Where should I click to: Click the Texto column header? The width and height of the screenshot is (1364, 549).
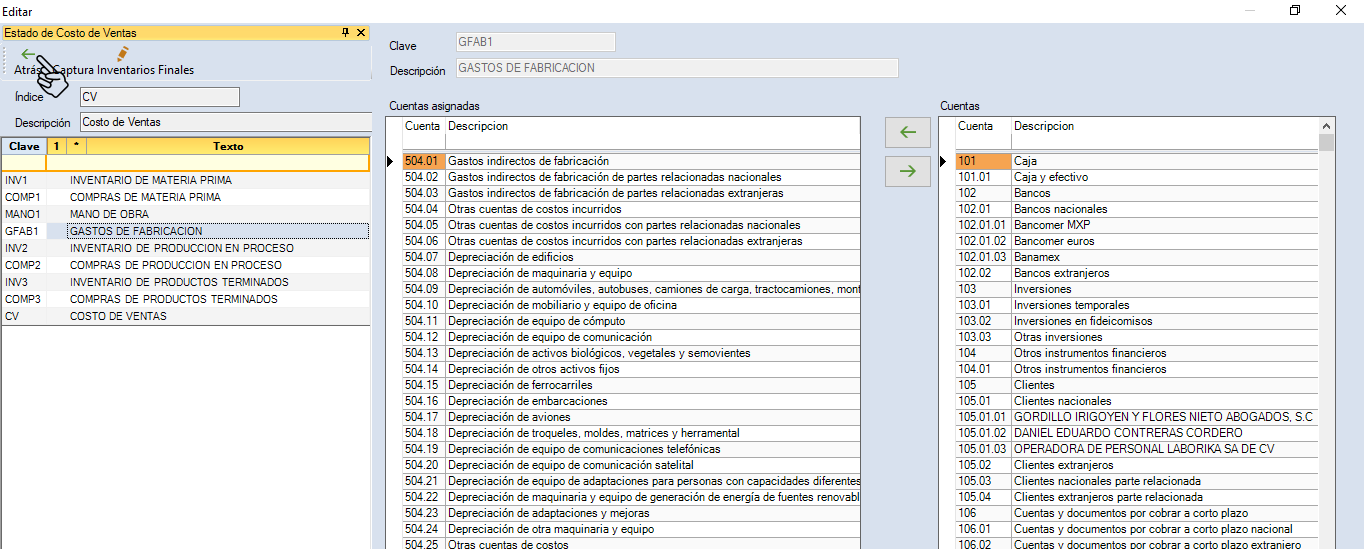coord(228,146)
